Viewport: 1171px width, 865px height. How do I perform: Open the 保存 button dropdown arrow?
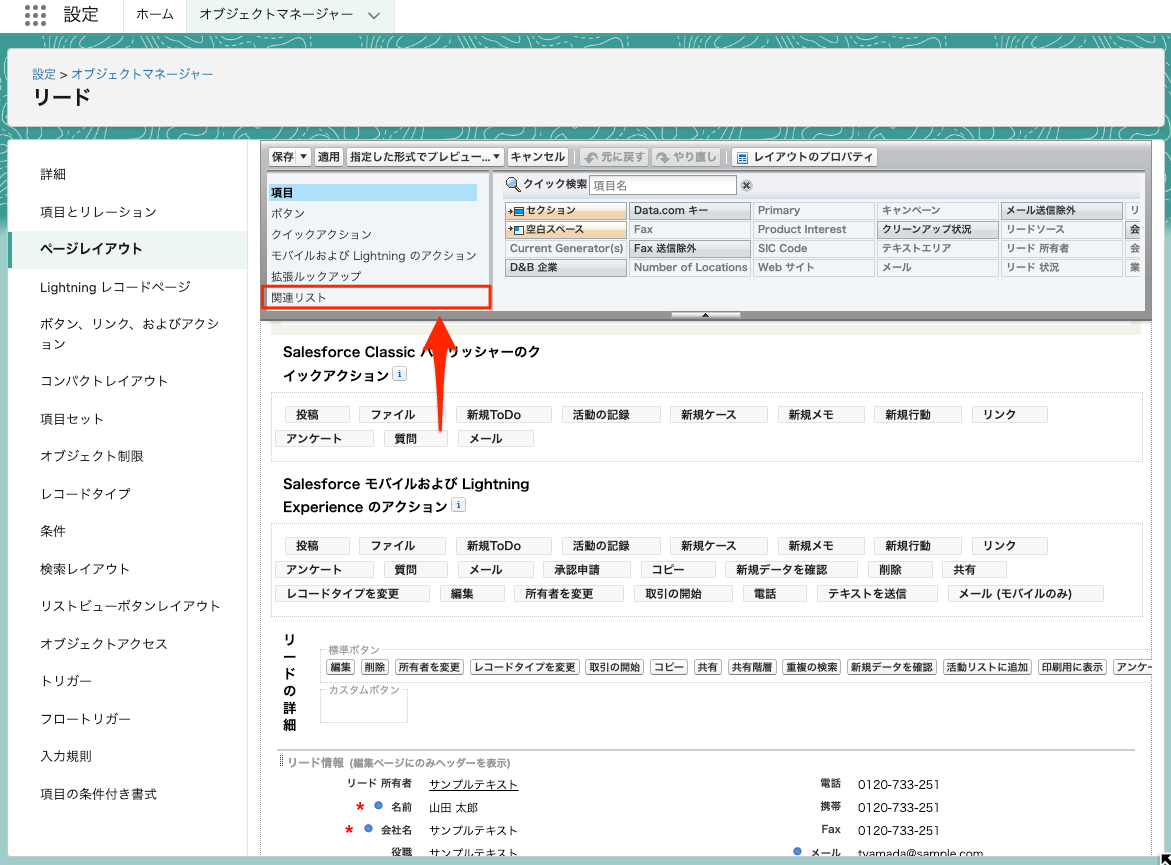[x=303, y=157]
